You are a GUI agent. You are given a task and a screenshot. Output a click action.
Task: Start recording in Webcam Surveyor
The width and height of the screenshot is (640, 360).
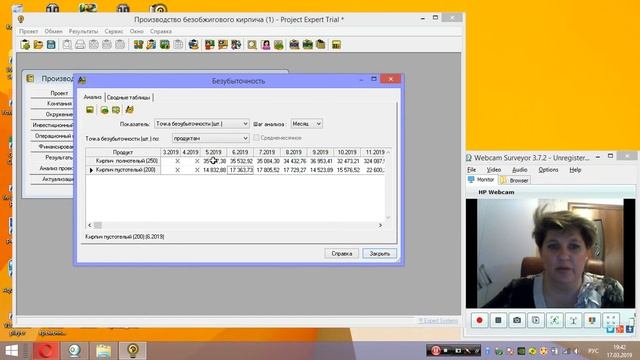[479, 320]
